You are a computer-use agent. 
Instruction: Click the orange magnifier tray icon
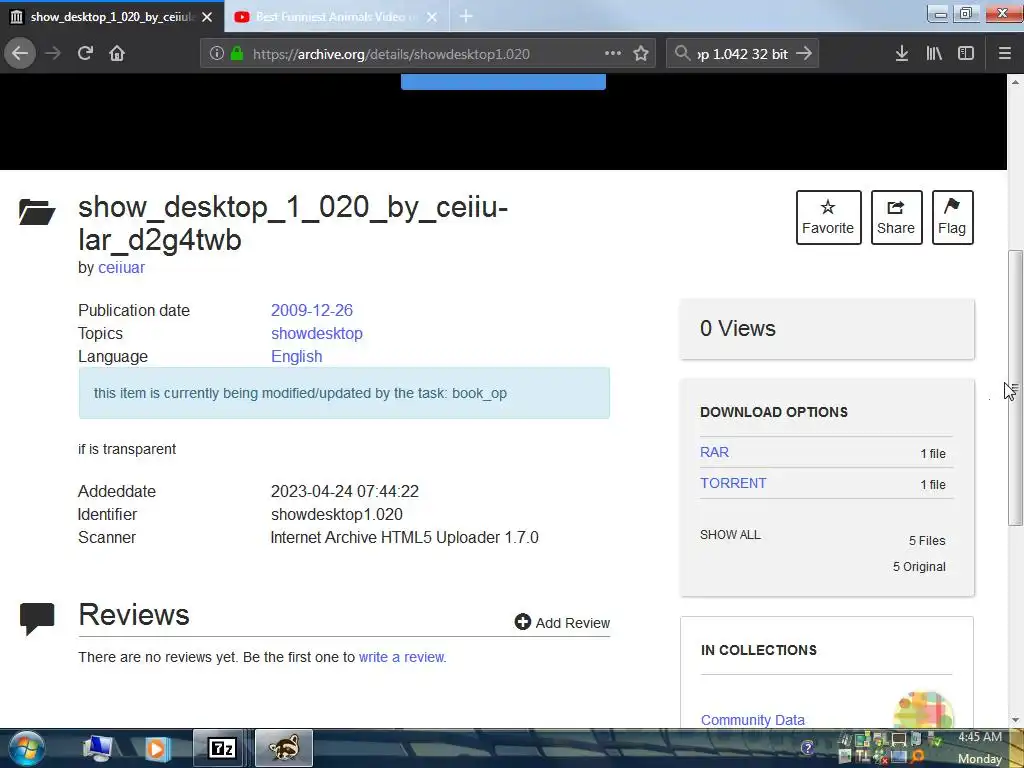point(918,756)
